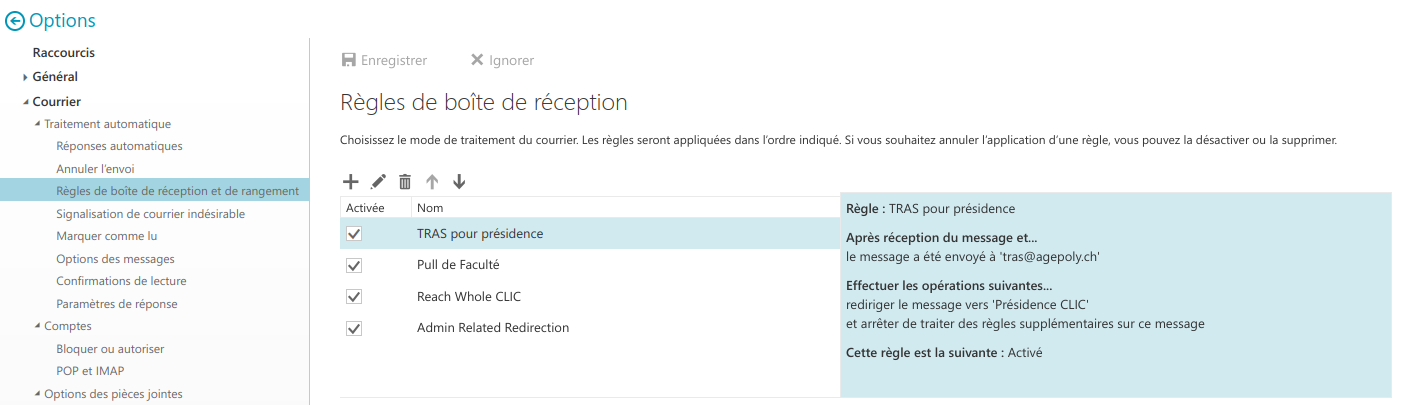This screenshot has height=405, width=1402.
Task: Disable the Pull de Faculté rule
Action: (354, 266)
